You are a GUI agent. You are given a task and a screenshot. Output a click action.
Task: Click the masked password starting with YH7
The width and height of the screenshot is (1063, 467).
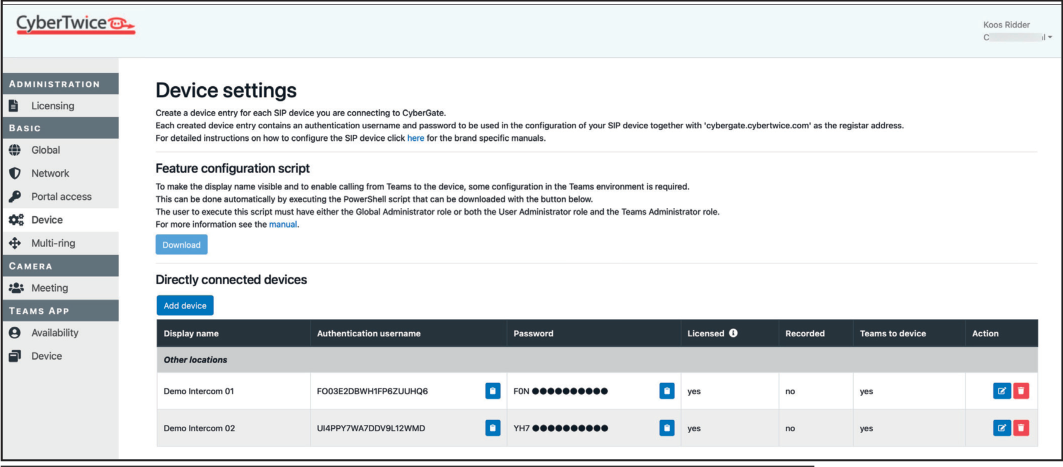click(561, 428)
